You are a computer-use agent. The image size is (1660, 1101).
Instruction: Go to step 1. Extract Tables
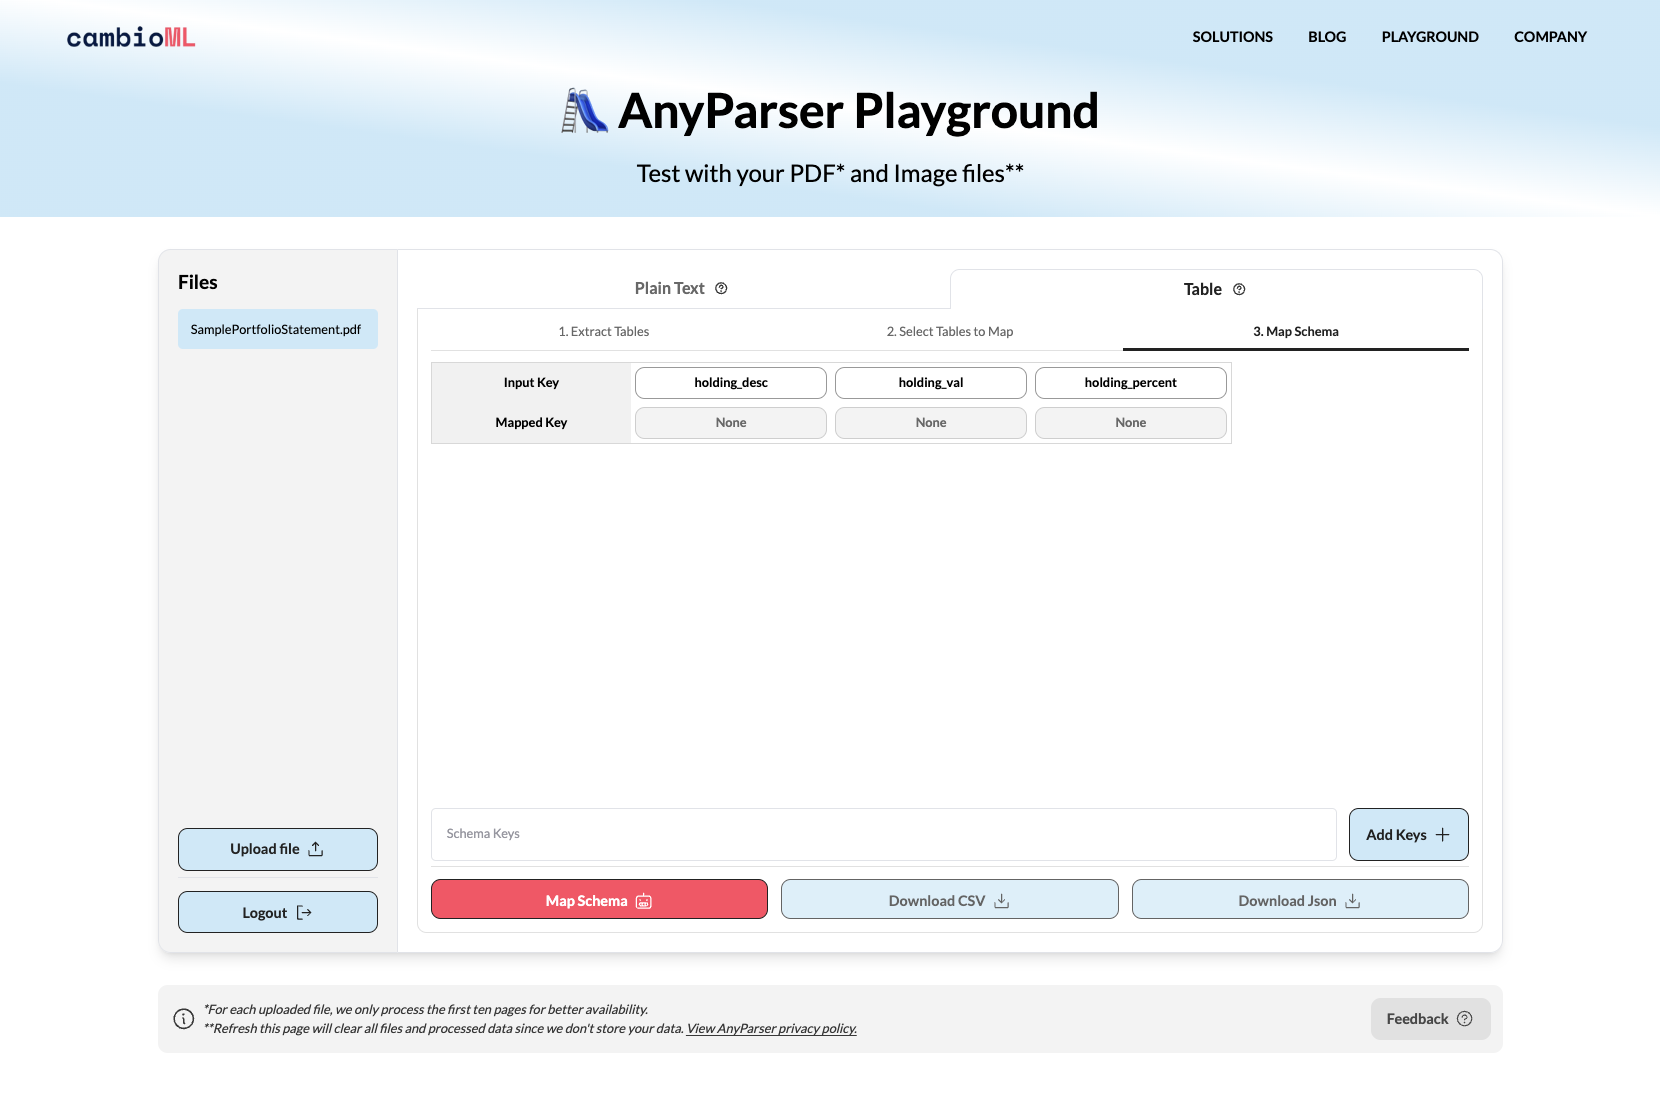[x=604, y=332]
